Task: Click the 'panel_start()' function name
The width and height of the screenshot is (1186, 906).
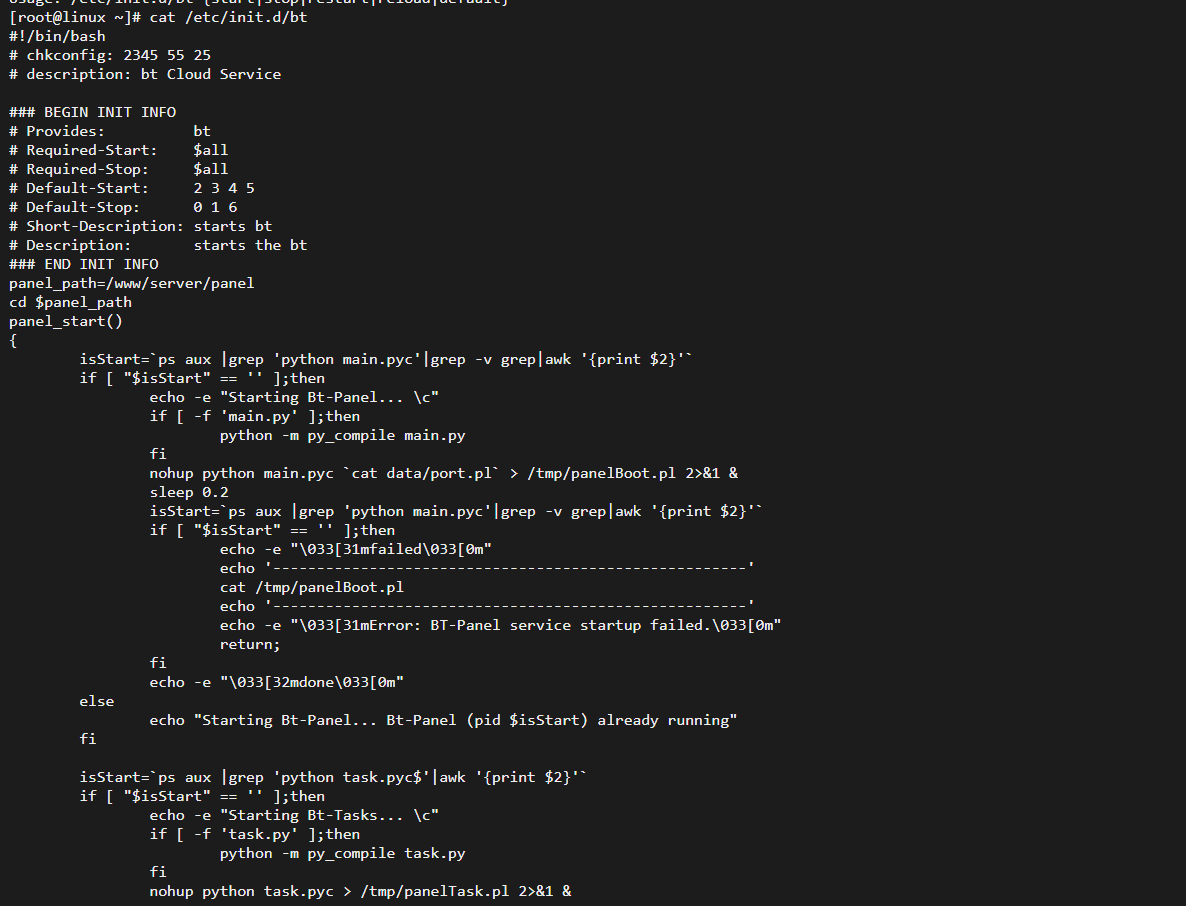Action: (66, 321)
